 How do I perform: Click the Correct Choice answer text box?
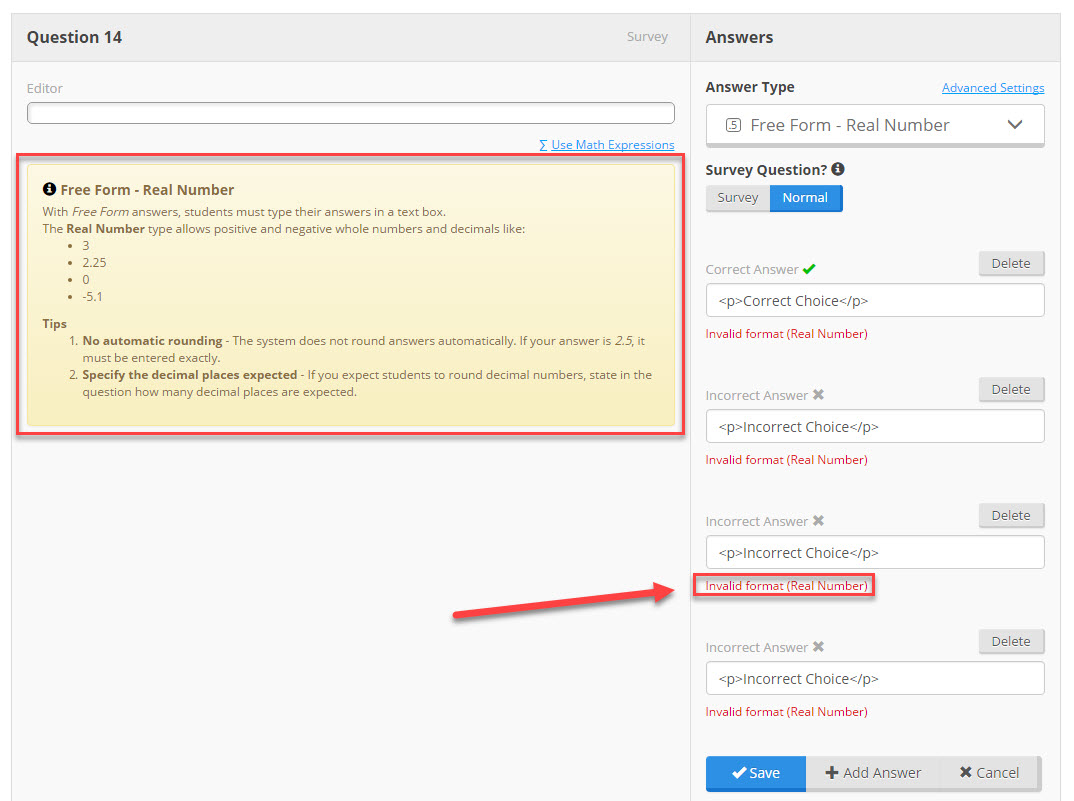tap(875, 300)
